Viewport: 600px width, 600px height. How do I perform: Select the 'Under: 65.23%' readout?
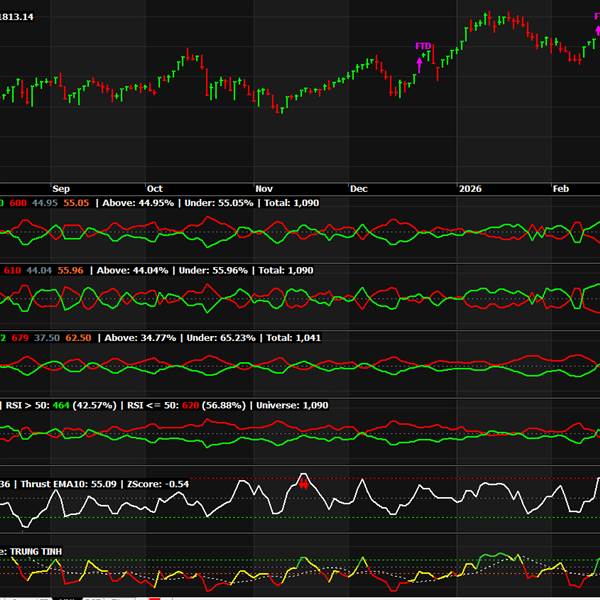[x=221, y=338]
